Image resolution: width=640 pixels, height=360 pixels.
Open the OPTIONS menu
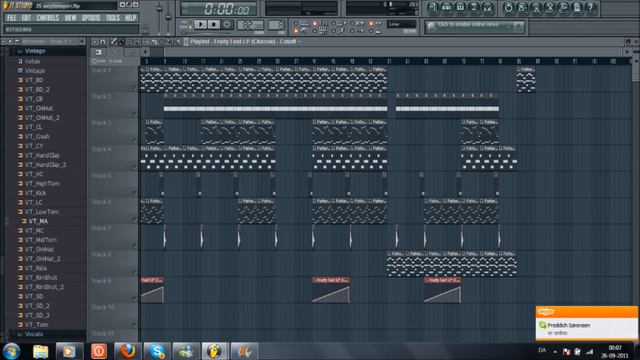(x=91, y=18)
